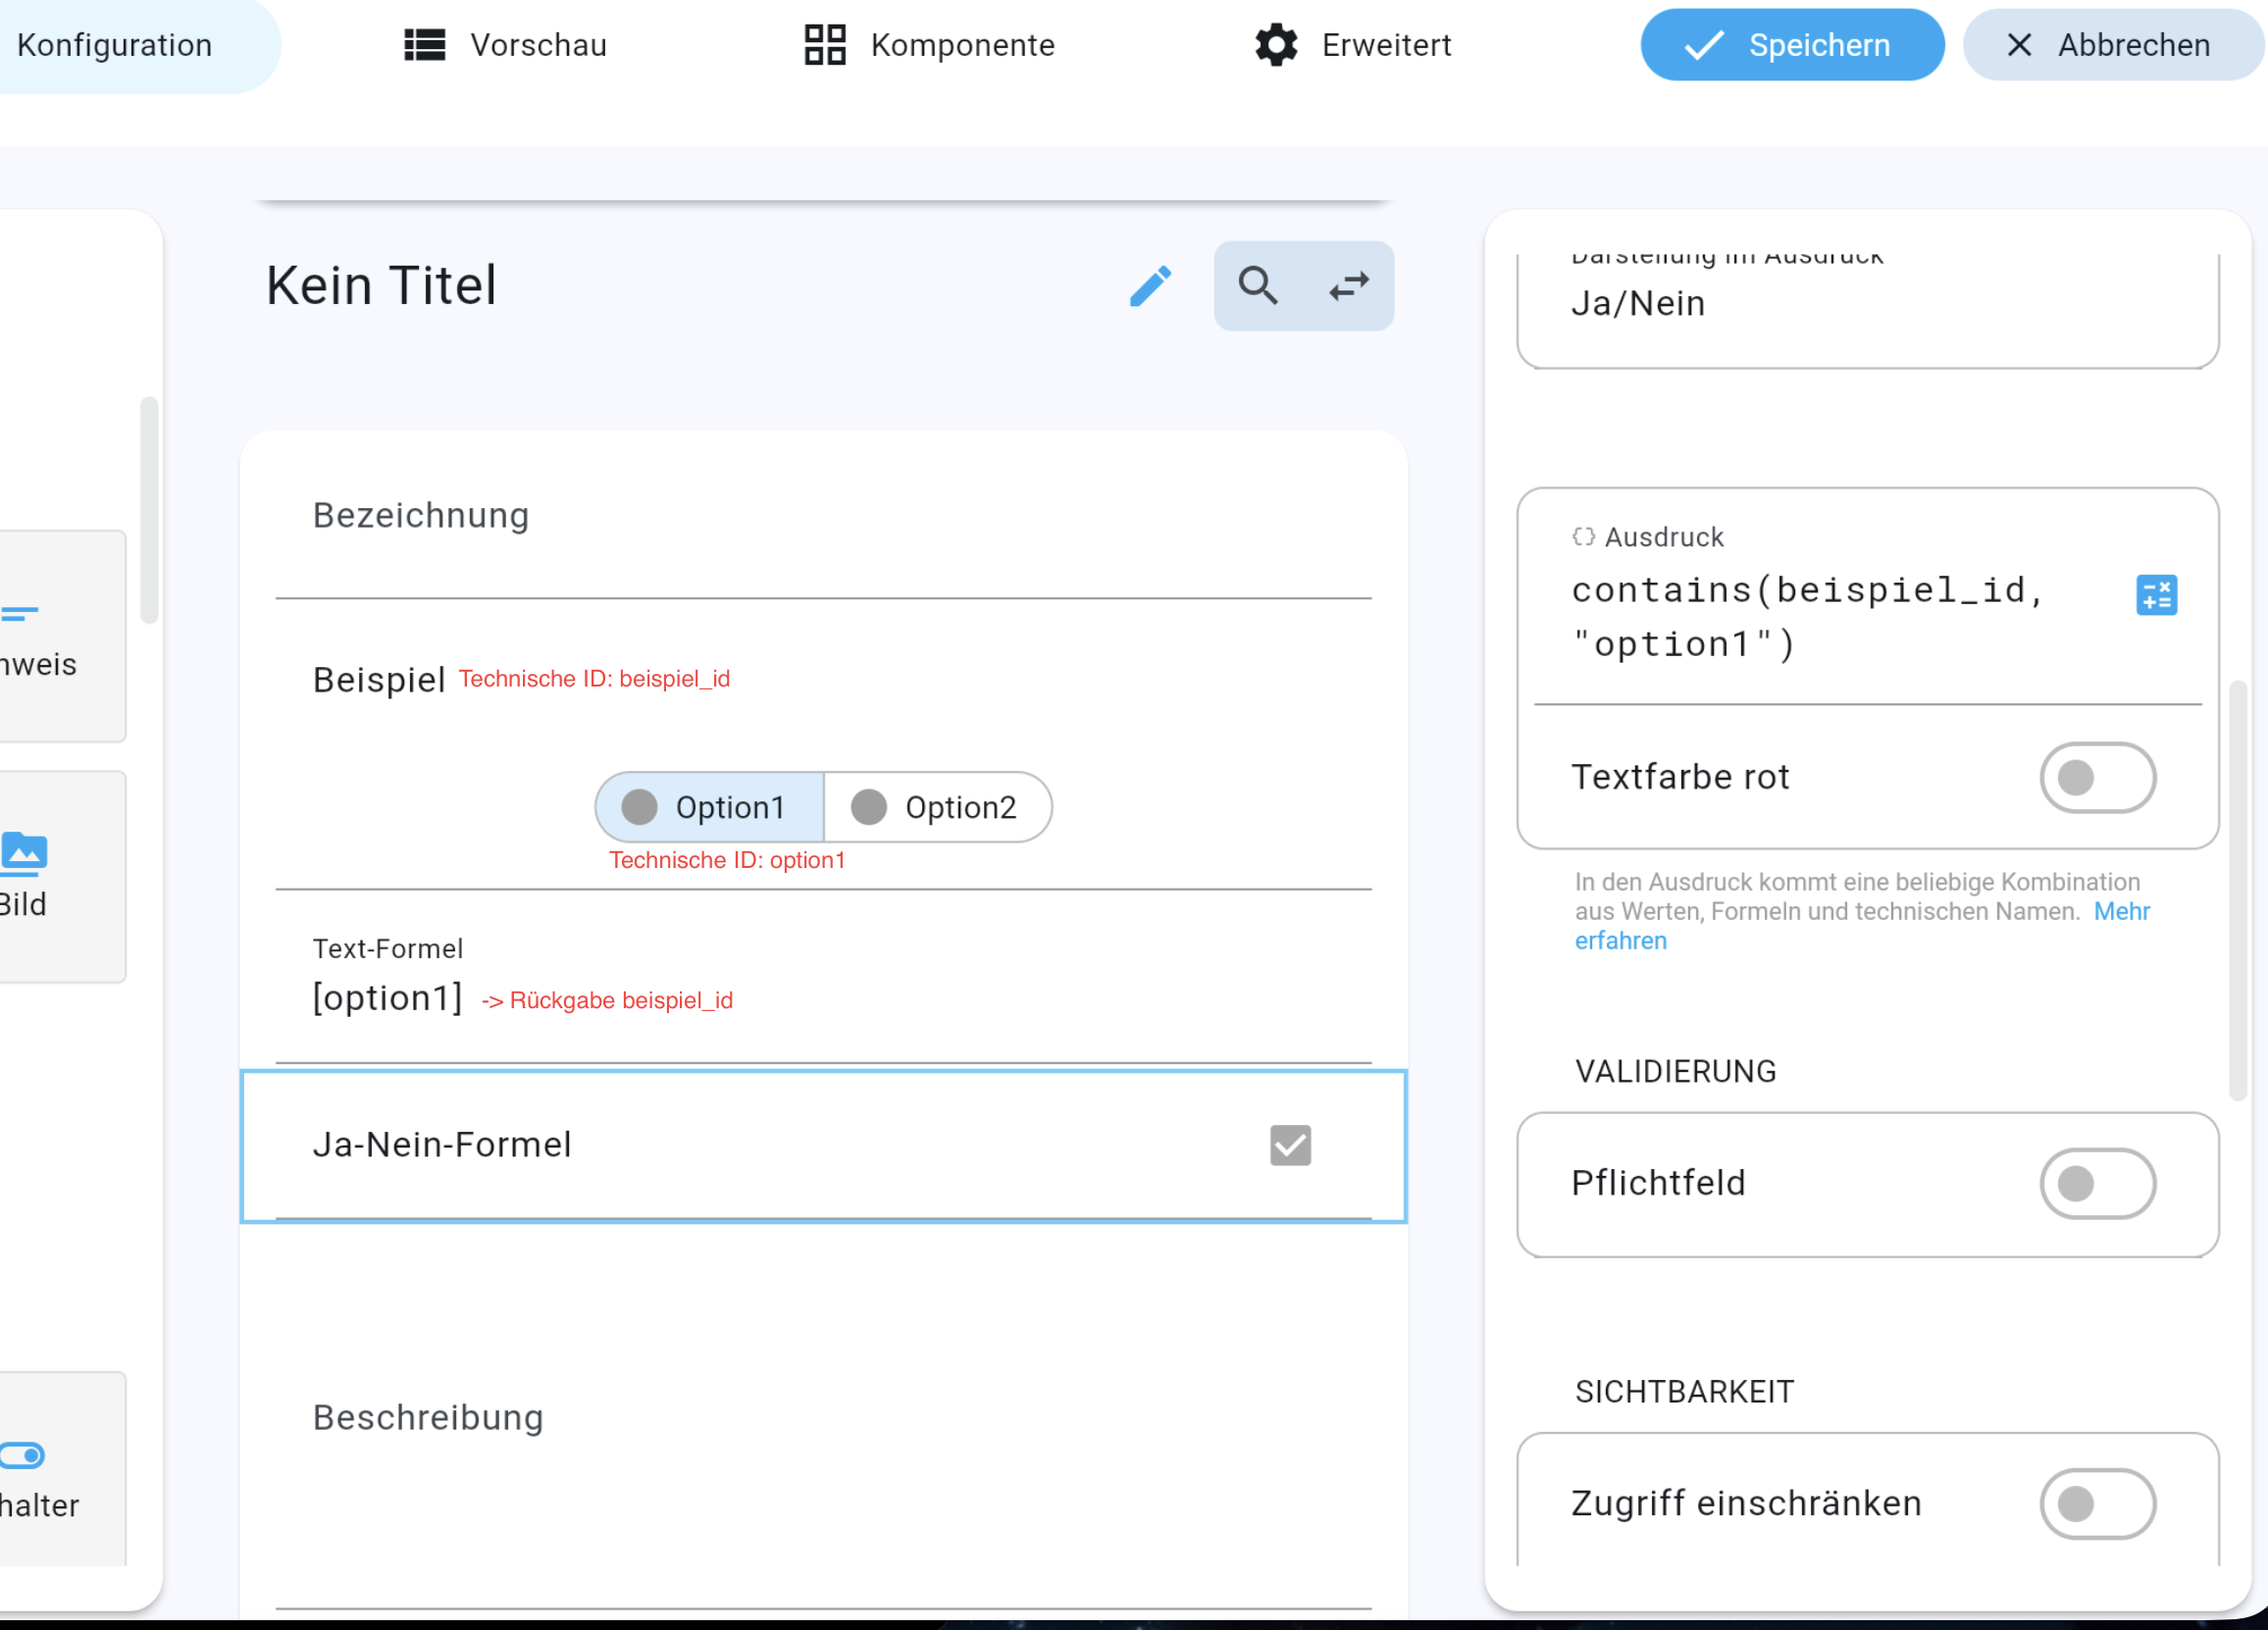Switch to the Konfiguration tab
Image resolution: width=2268 pixels, height=1630 pixels.
115,45
